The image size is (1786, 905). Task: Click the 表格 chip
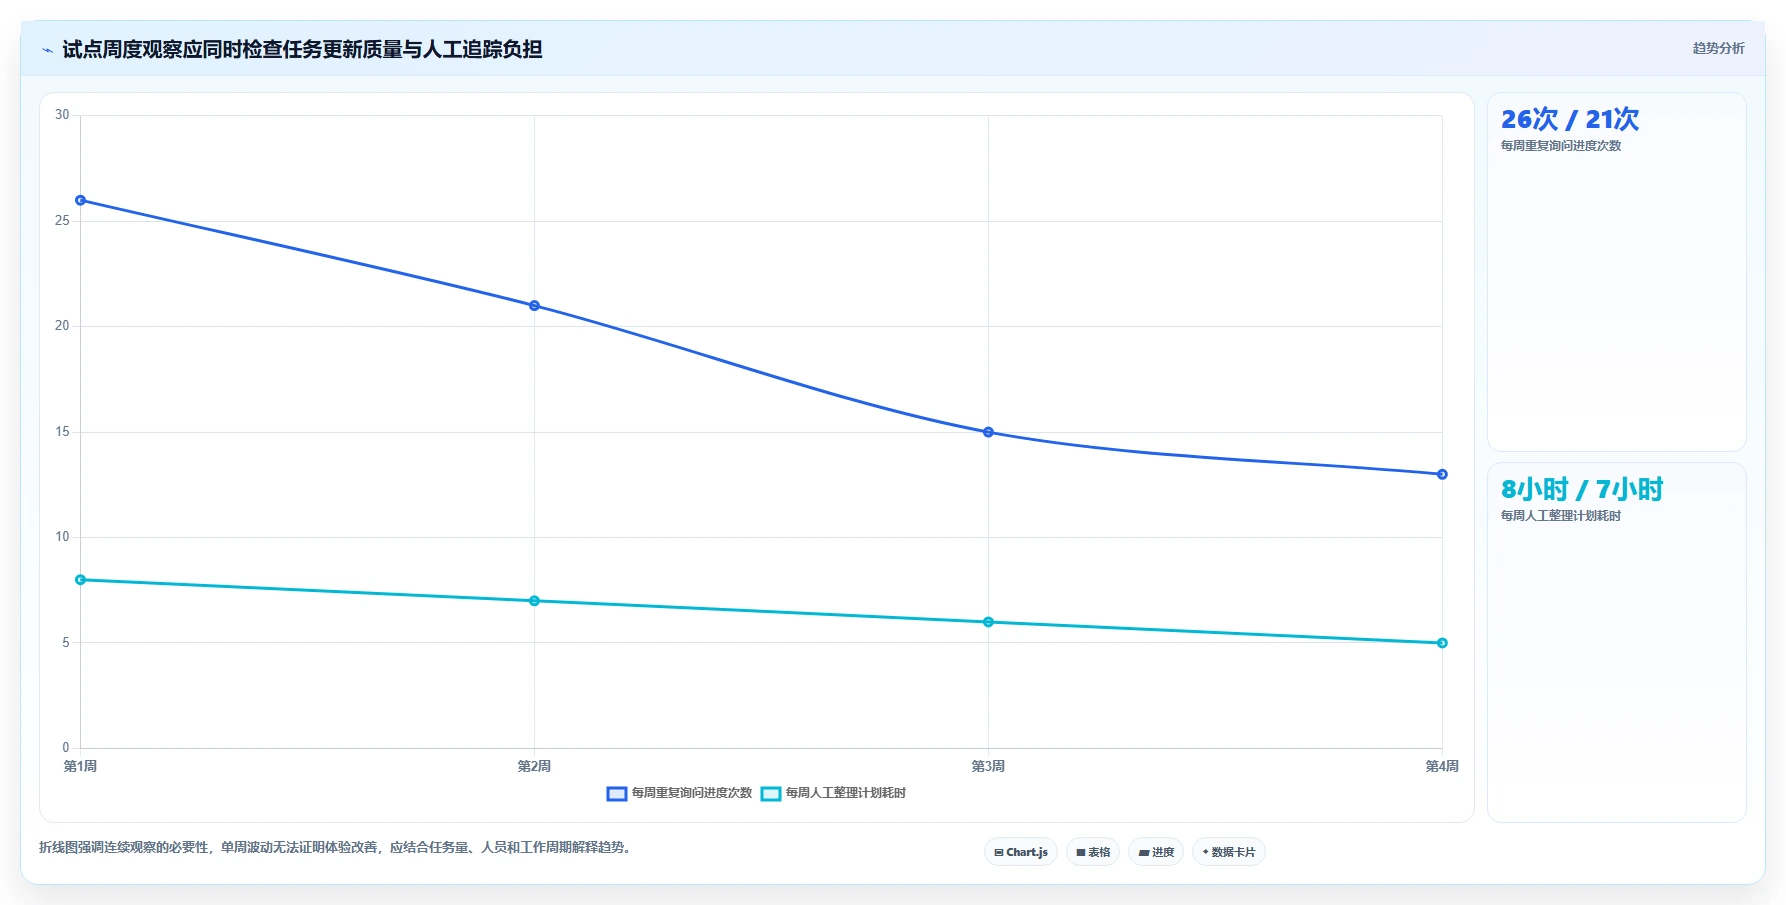pyautogui.click(x=1093, y=852)
